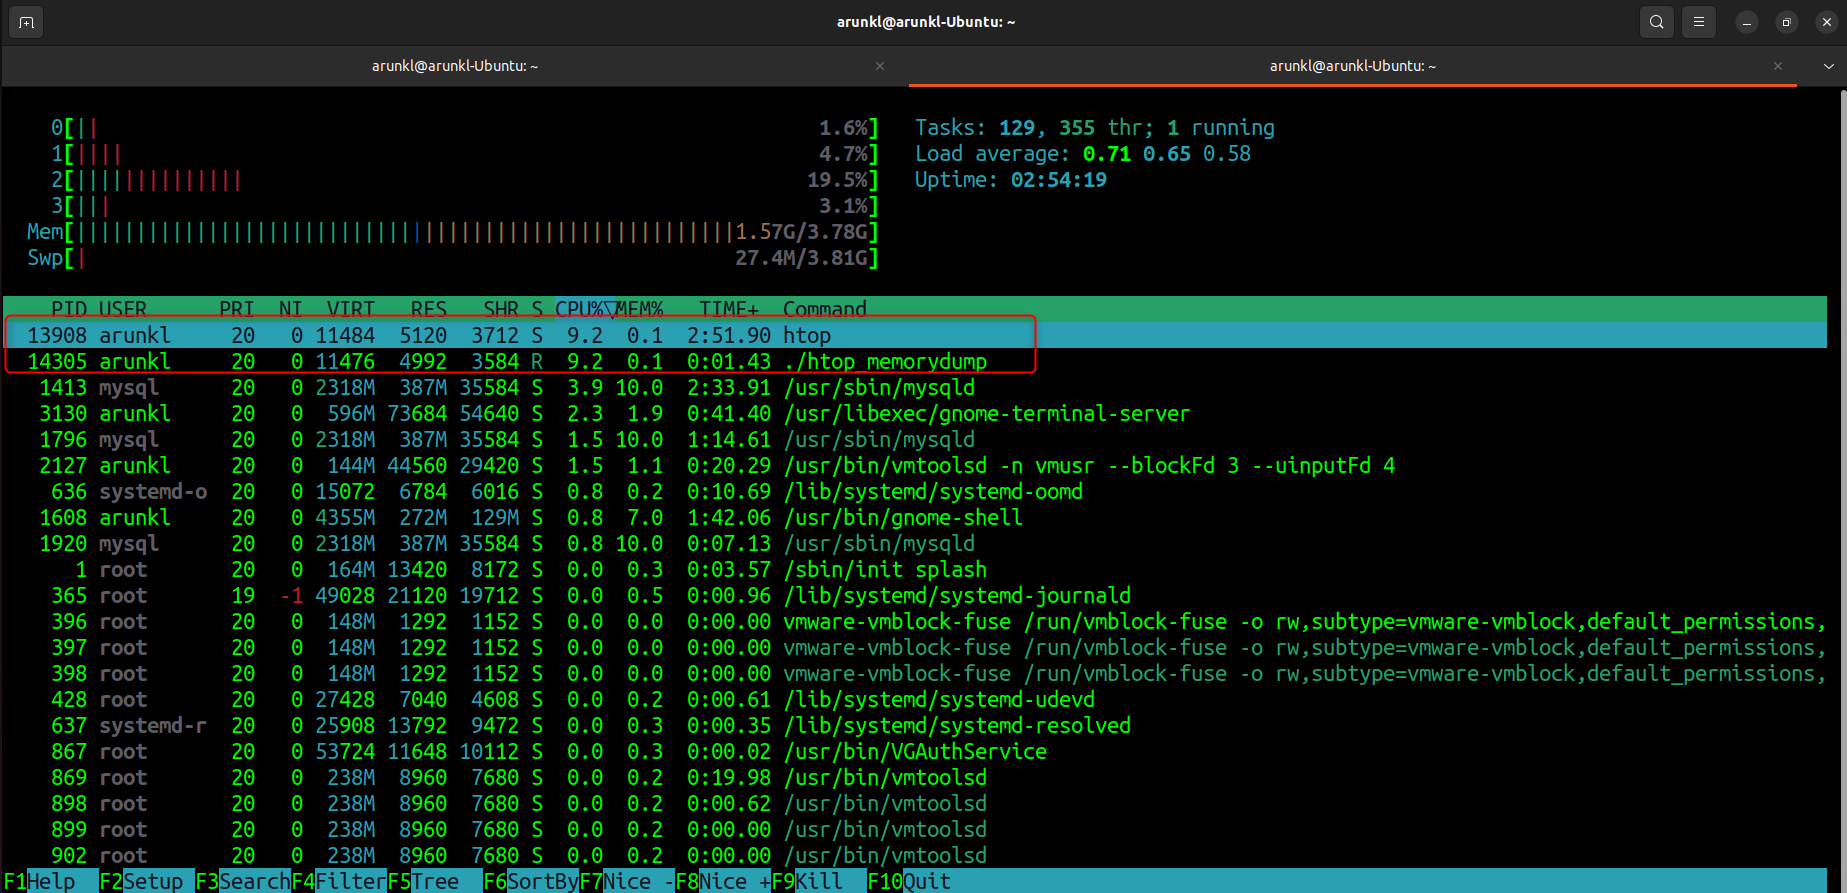The width and height of the screenshot is (1847, 893).
Task: Sort by PRI column header
Action: pyautogui.click(x=237, y=309)
